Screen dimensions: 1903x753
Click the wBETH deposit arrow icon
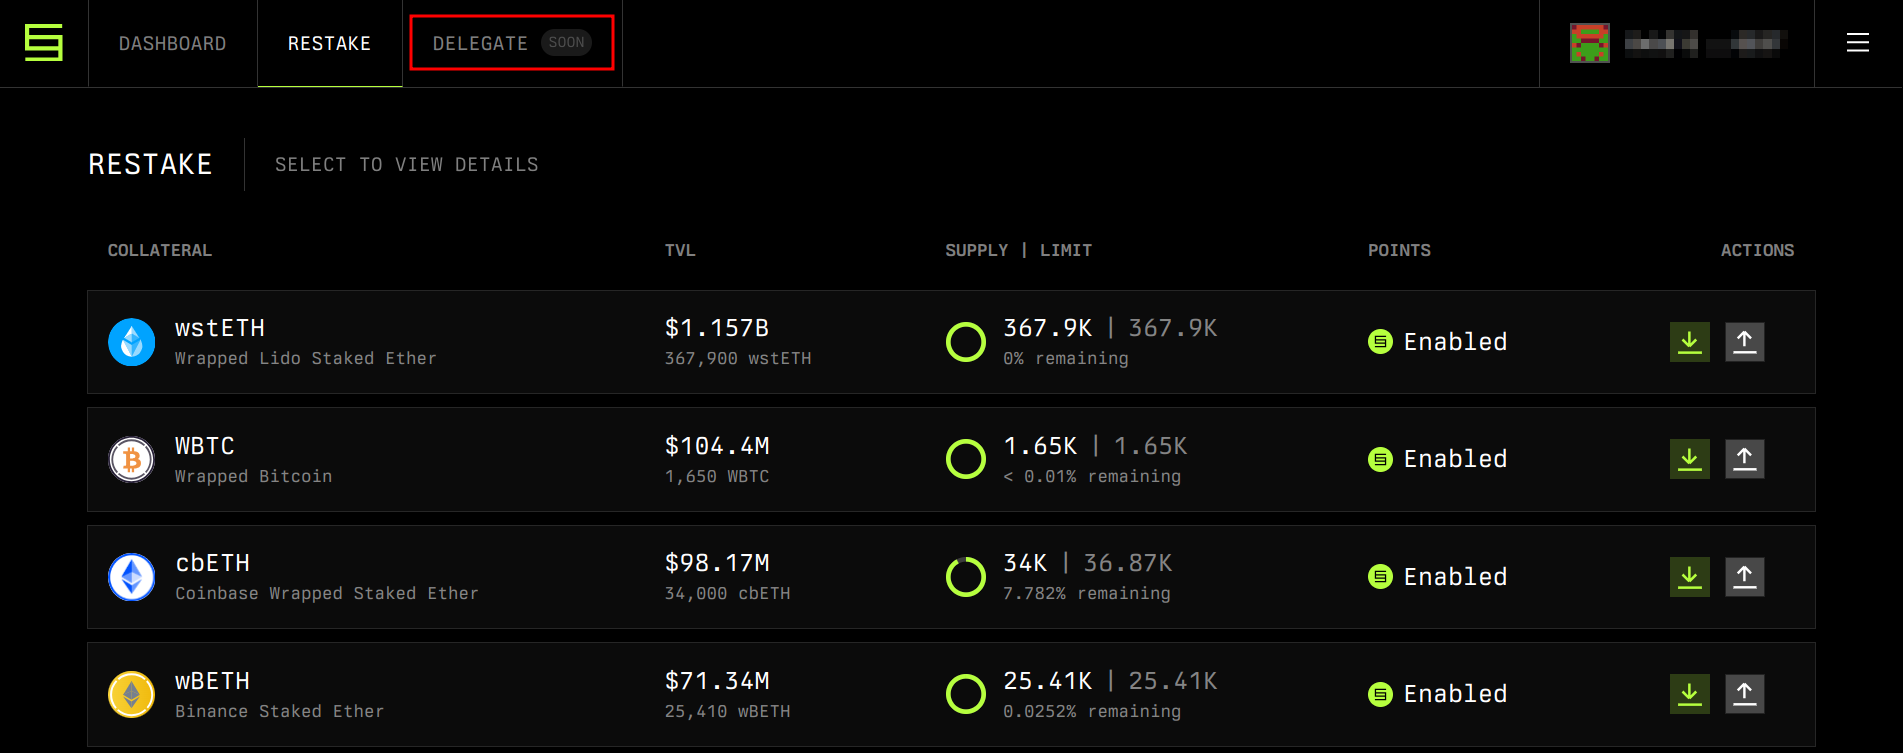point(1690,694)
